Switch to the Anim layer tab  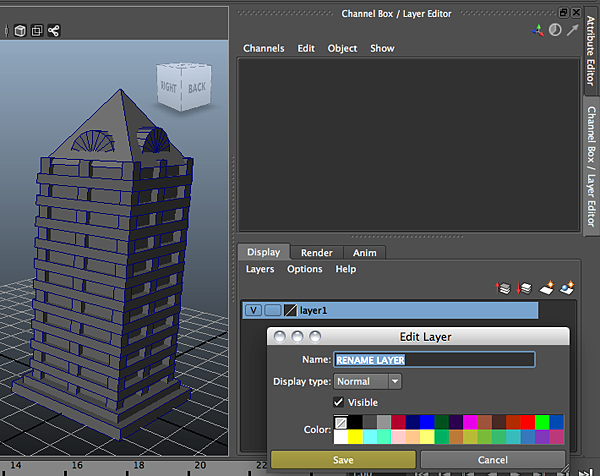pos(364,253)
